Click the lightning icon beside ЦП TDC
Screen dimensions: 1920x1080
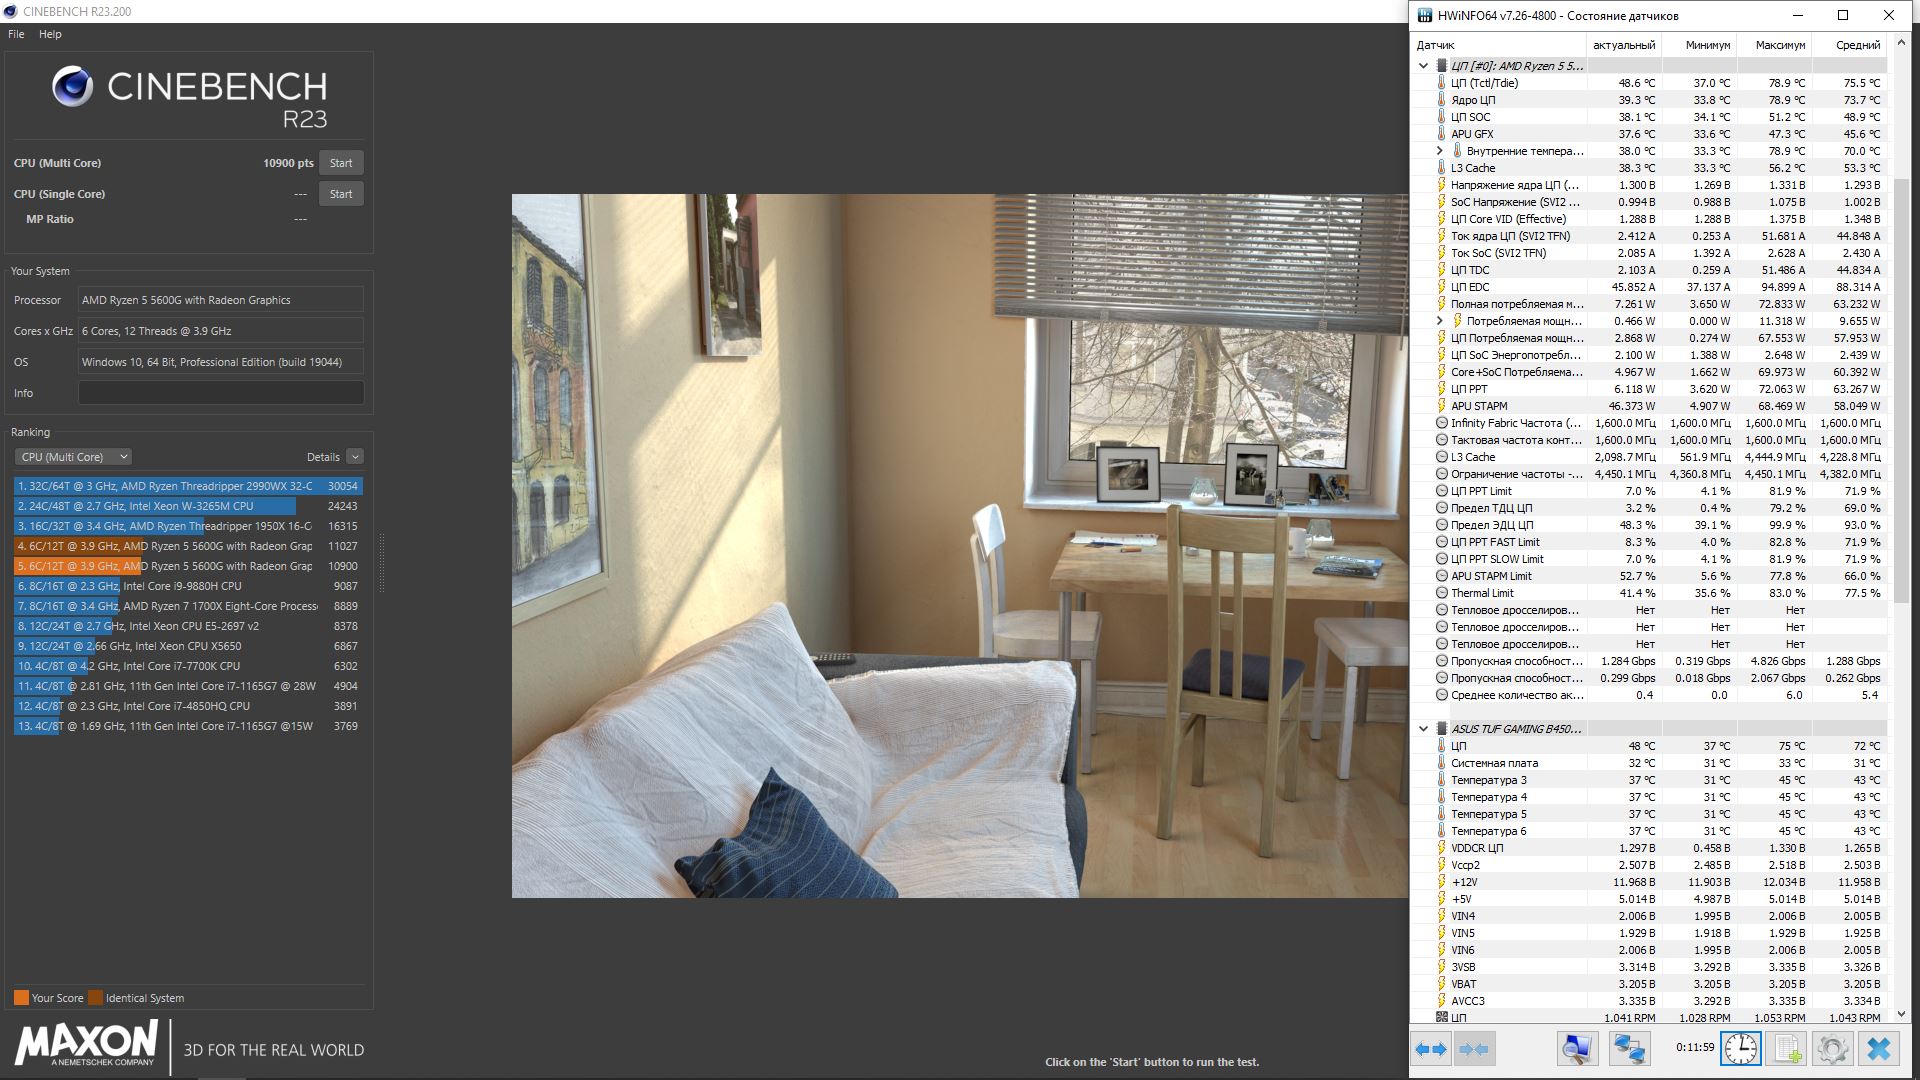click(1442, 270)
